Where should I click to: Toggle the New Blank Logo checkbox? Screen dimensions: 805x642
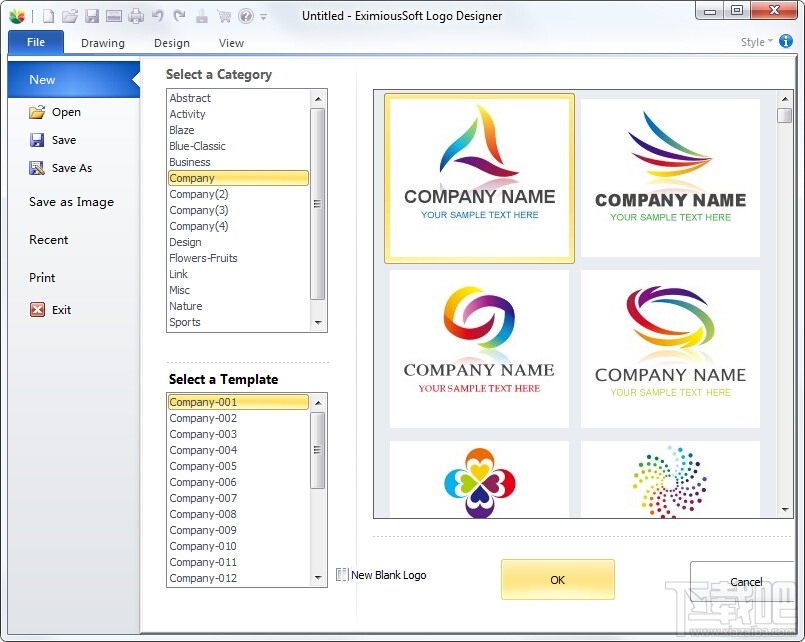[x=341, y=575]
